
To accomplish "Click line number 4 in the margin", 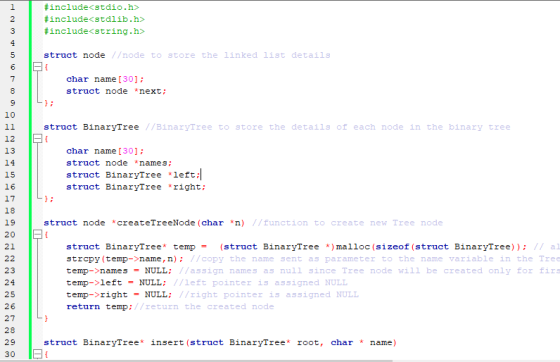I will (x=12, y=43).
